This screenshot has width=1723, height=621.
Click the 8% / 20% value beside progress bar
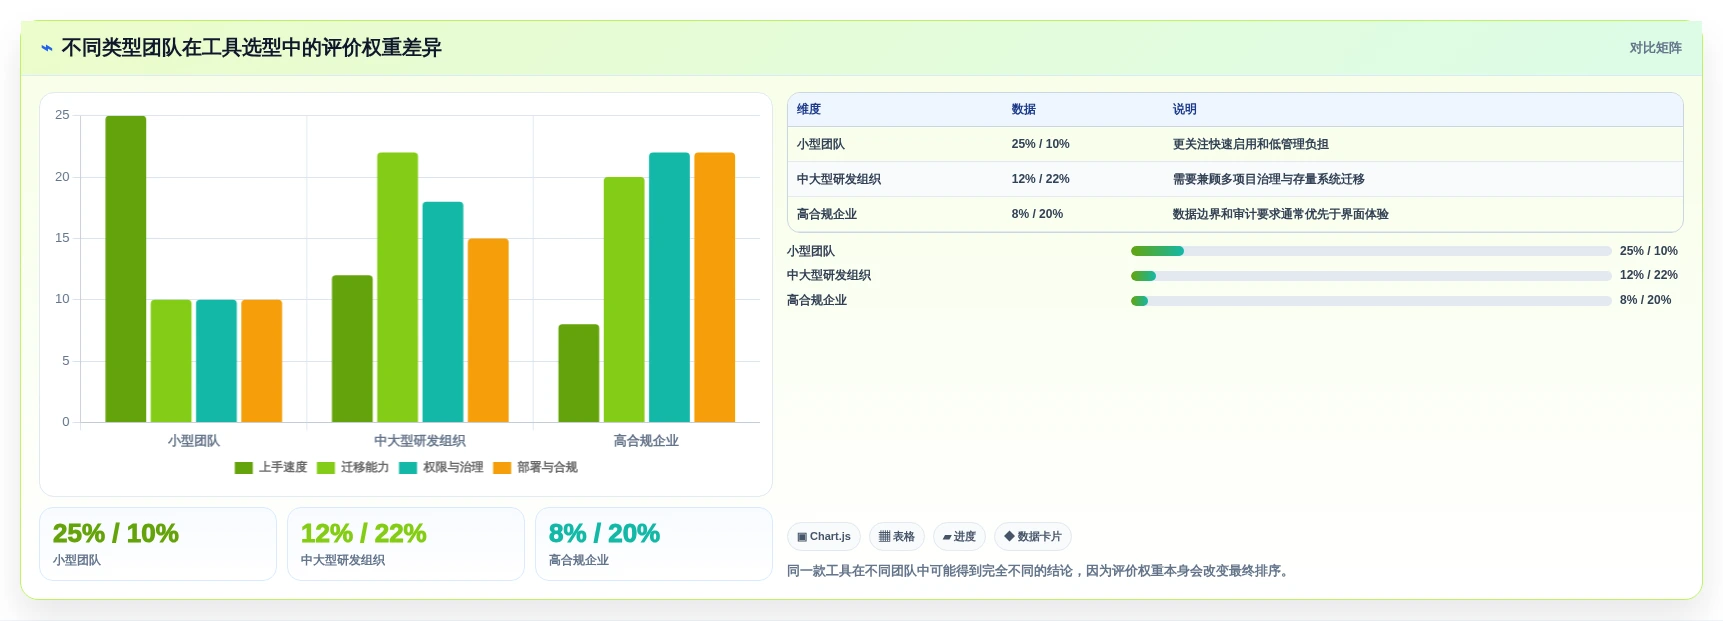point(1646,300)
